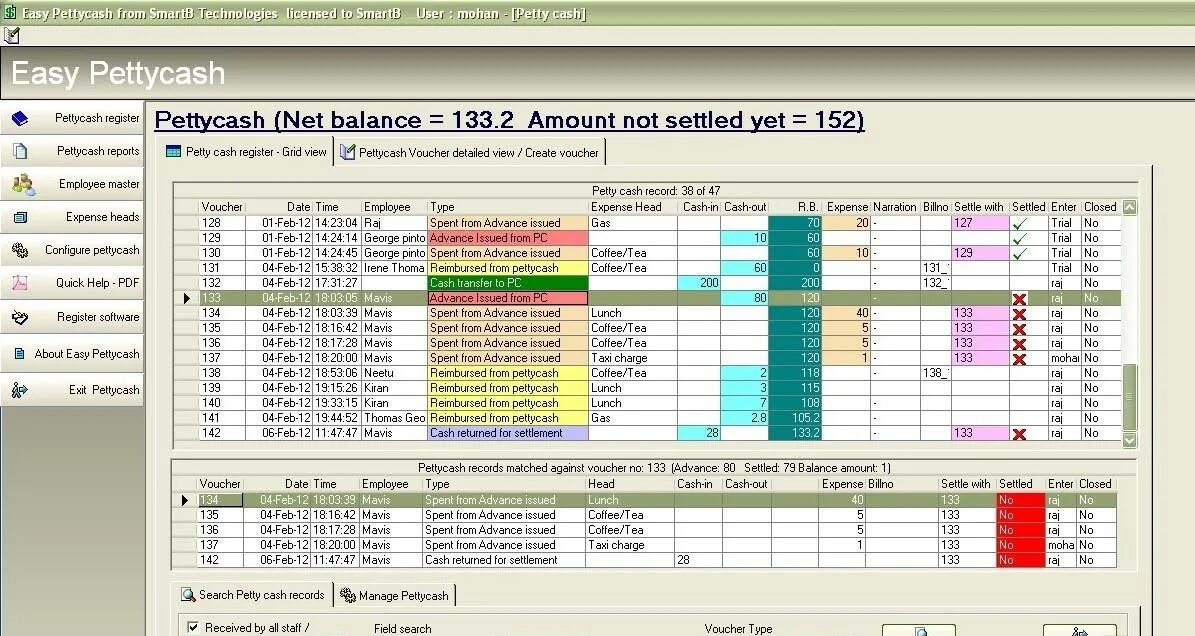1195x636 pixels.
Task: Click the red Settled No cell for lower voucher 142
Action: click(1020, 560)
